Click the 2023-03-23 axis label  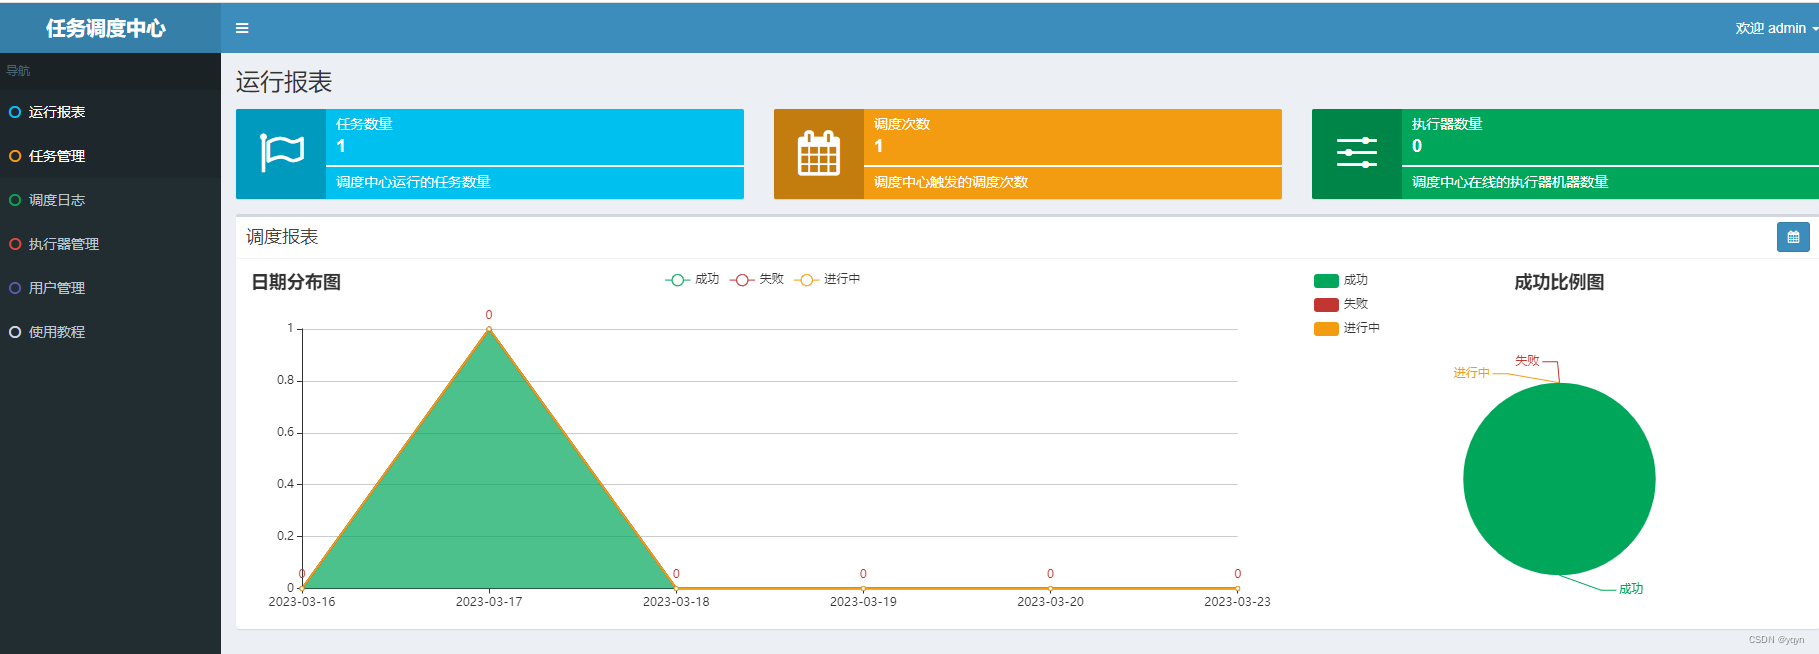1237,602
